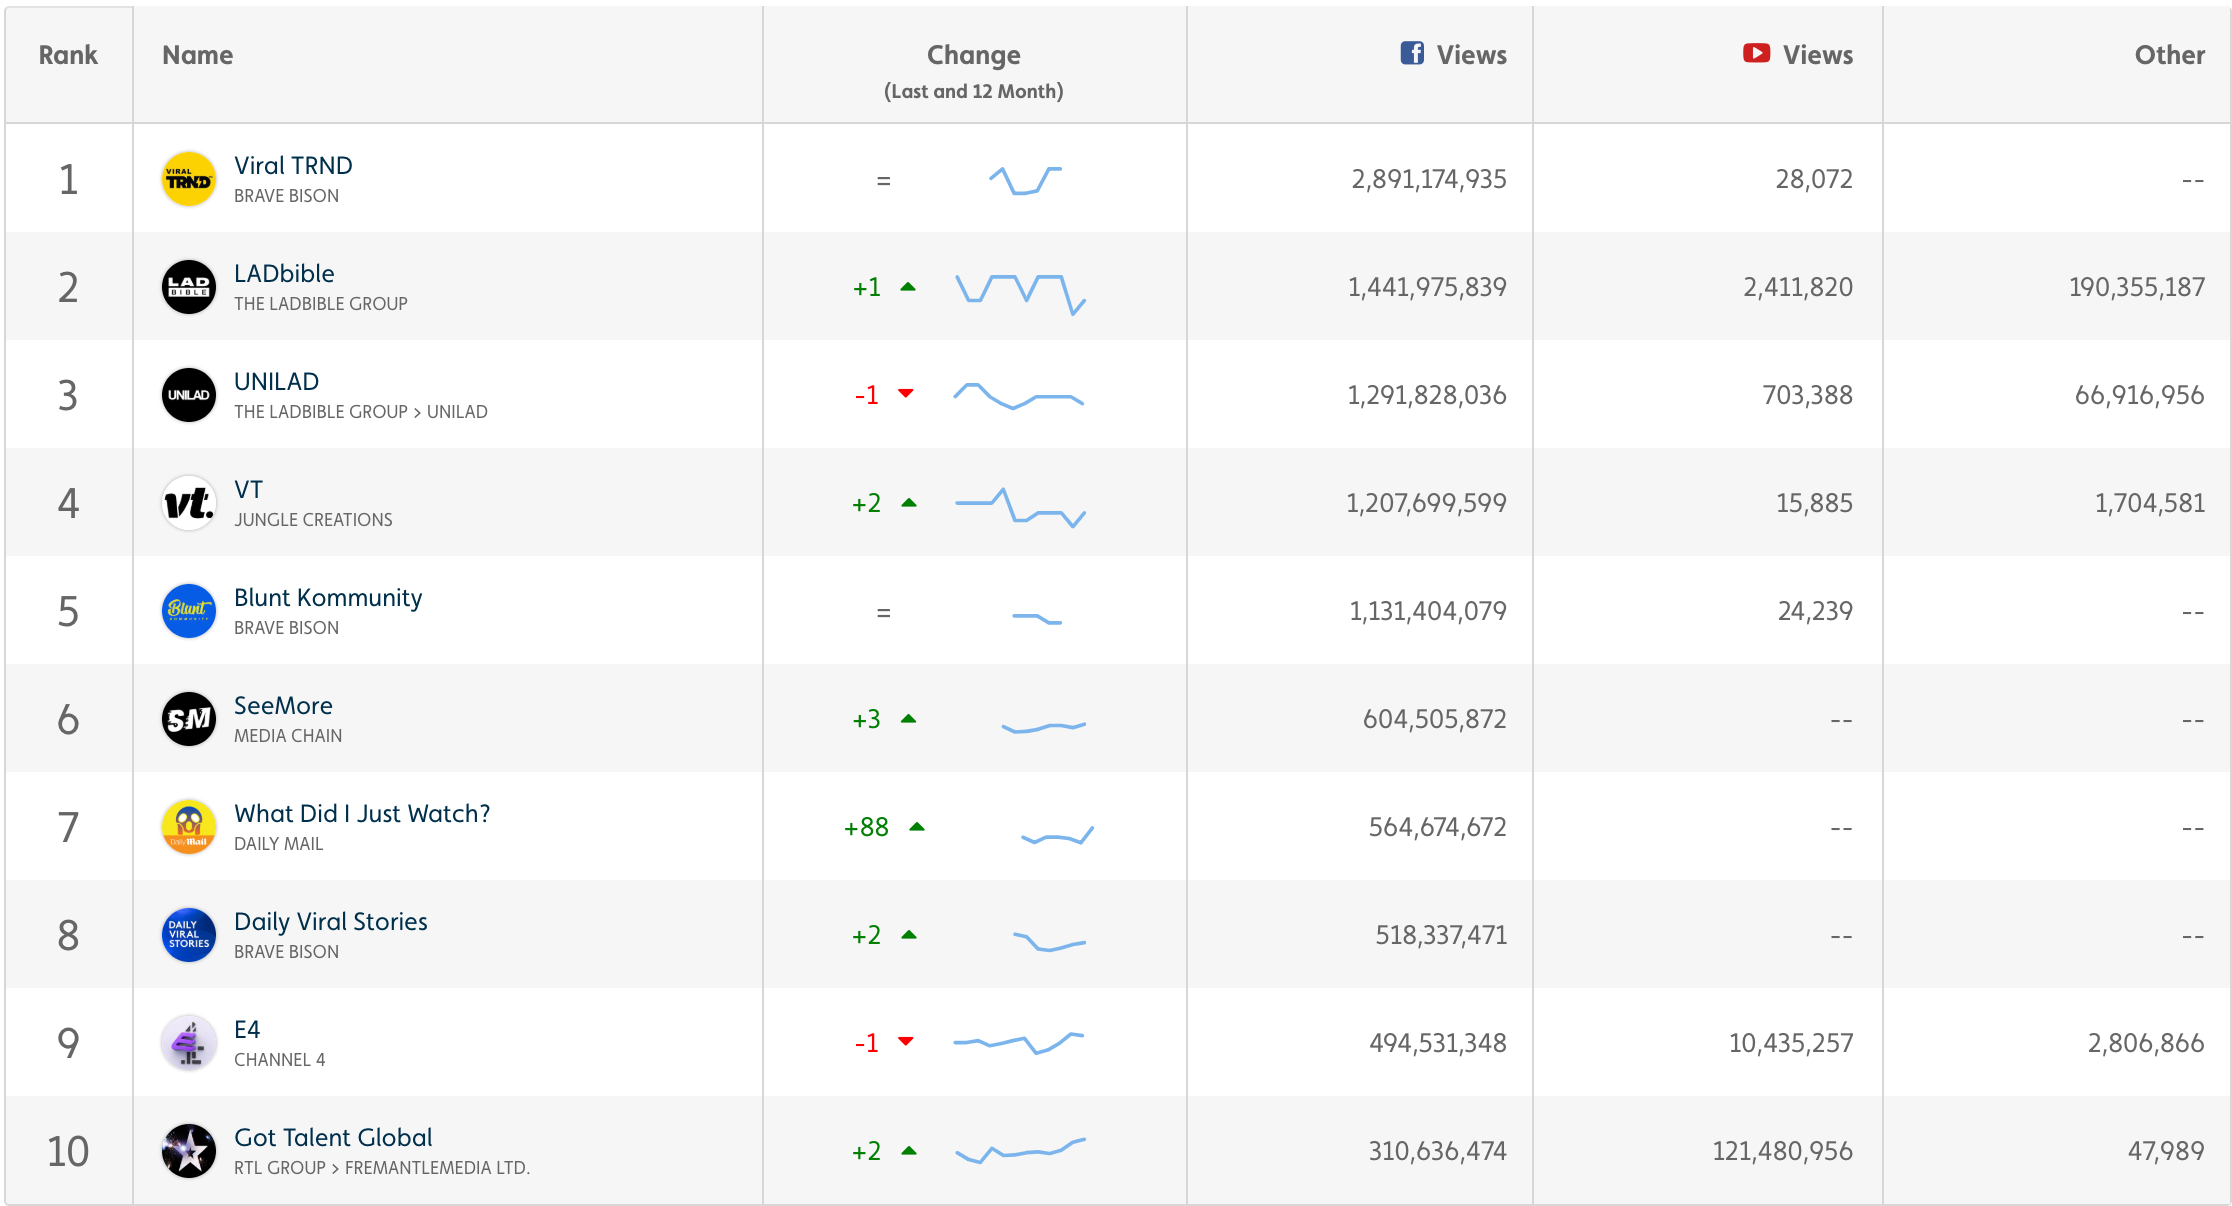Click the E4 purple logo icon
This screenshot has width=2232, height=1206.
[189, 1043]
